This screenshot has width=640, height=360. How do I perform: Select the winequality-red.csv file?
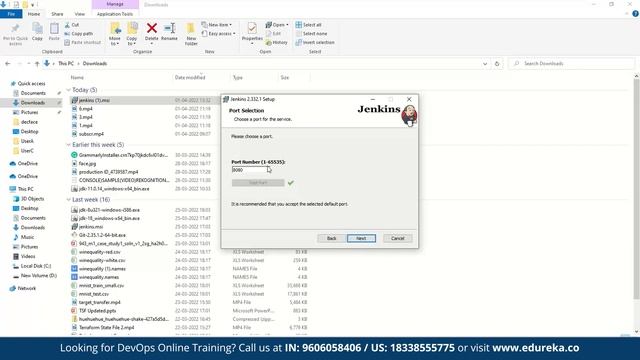click(100, 252)
